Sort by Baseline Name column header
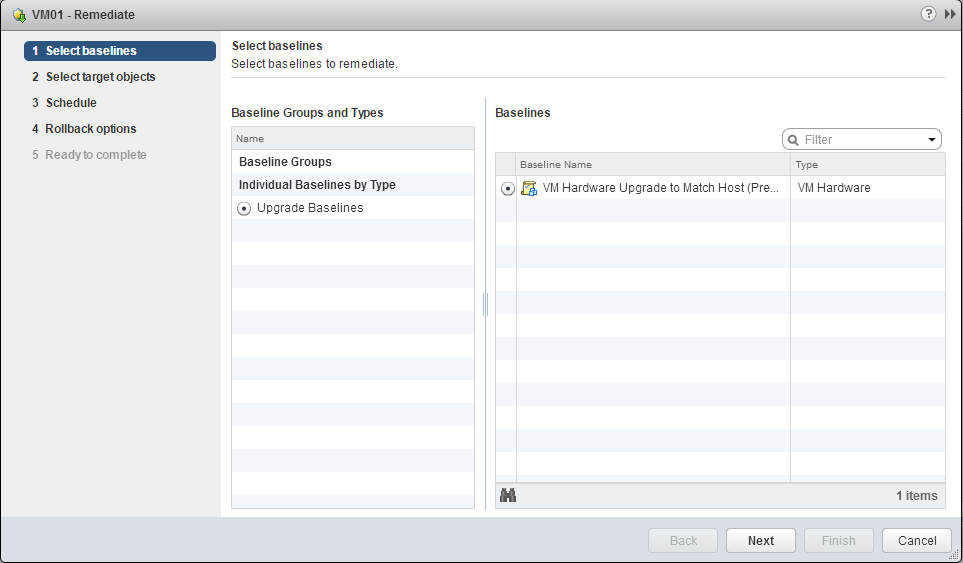 652,164
